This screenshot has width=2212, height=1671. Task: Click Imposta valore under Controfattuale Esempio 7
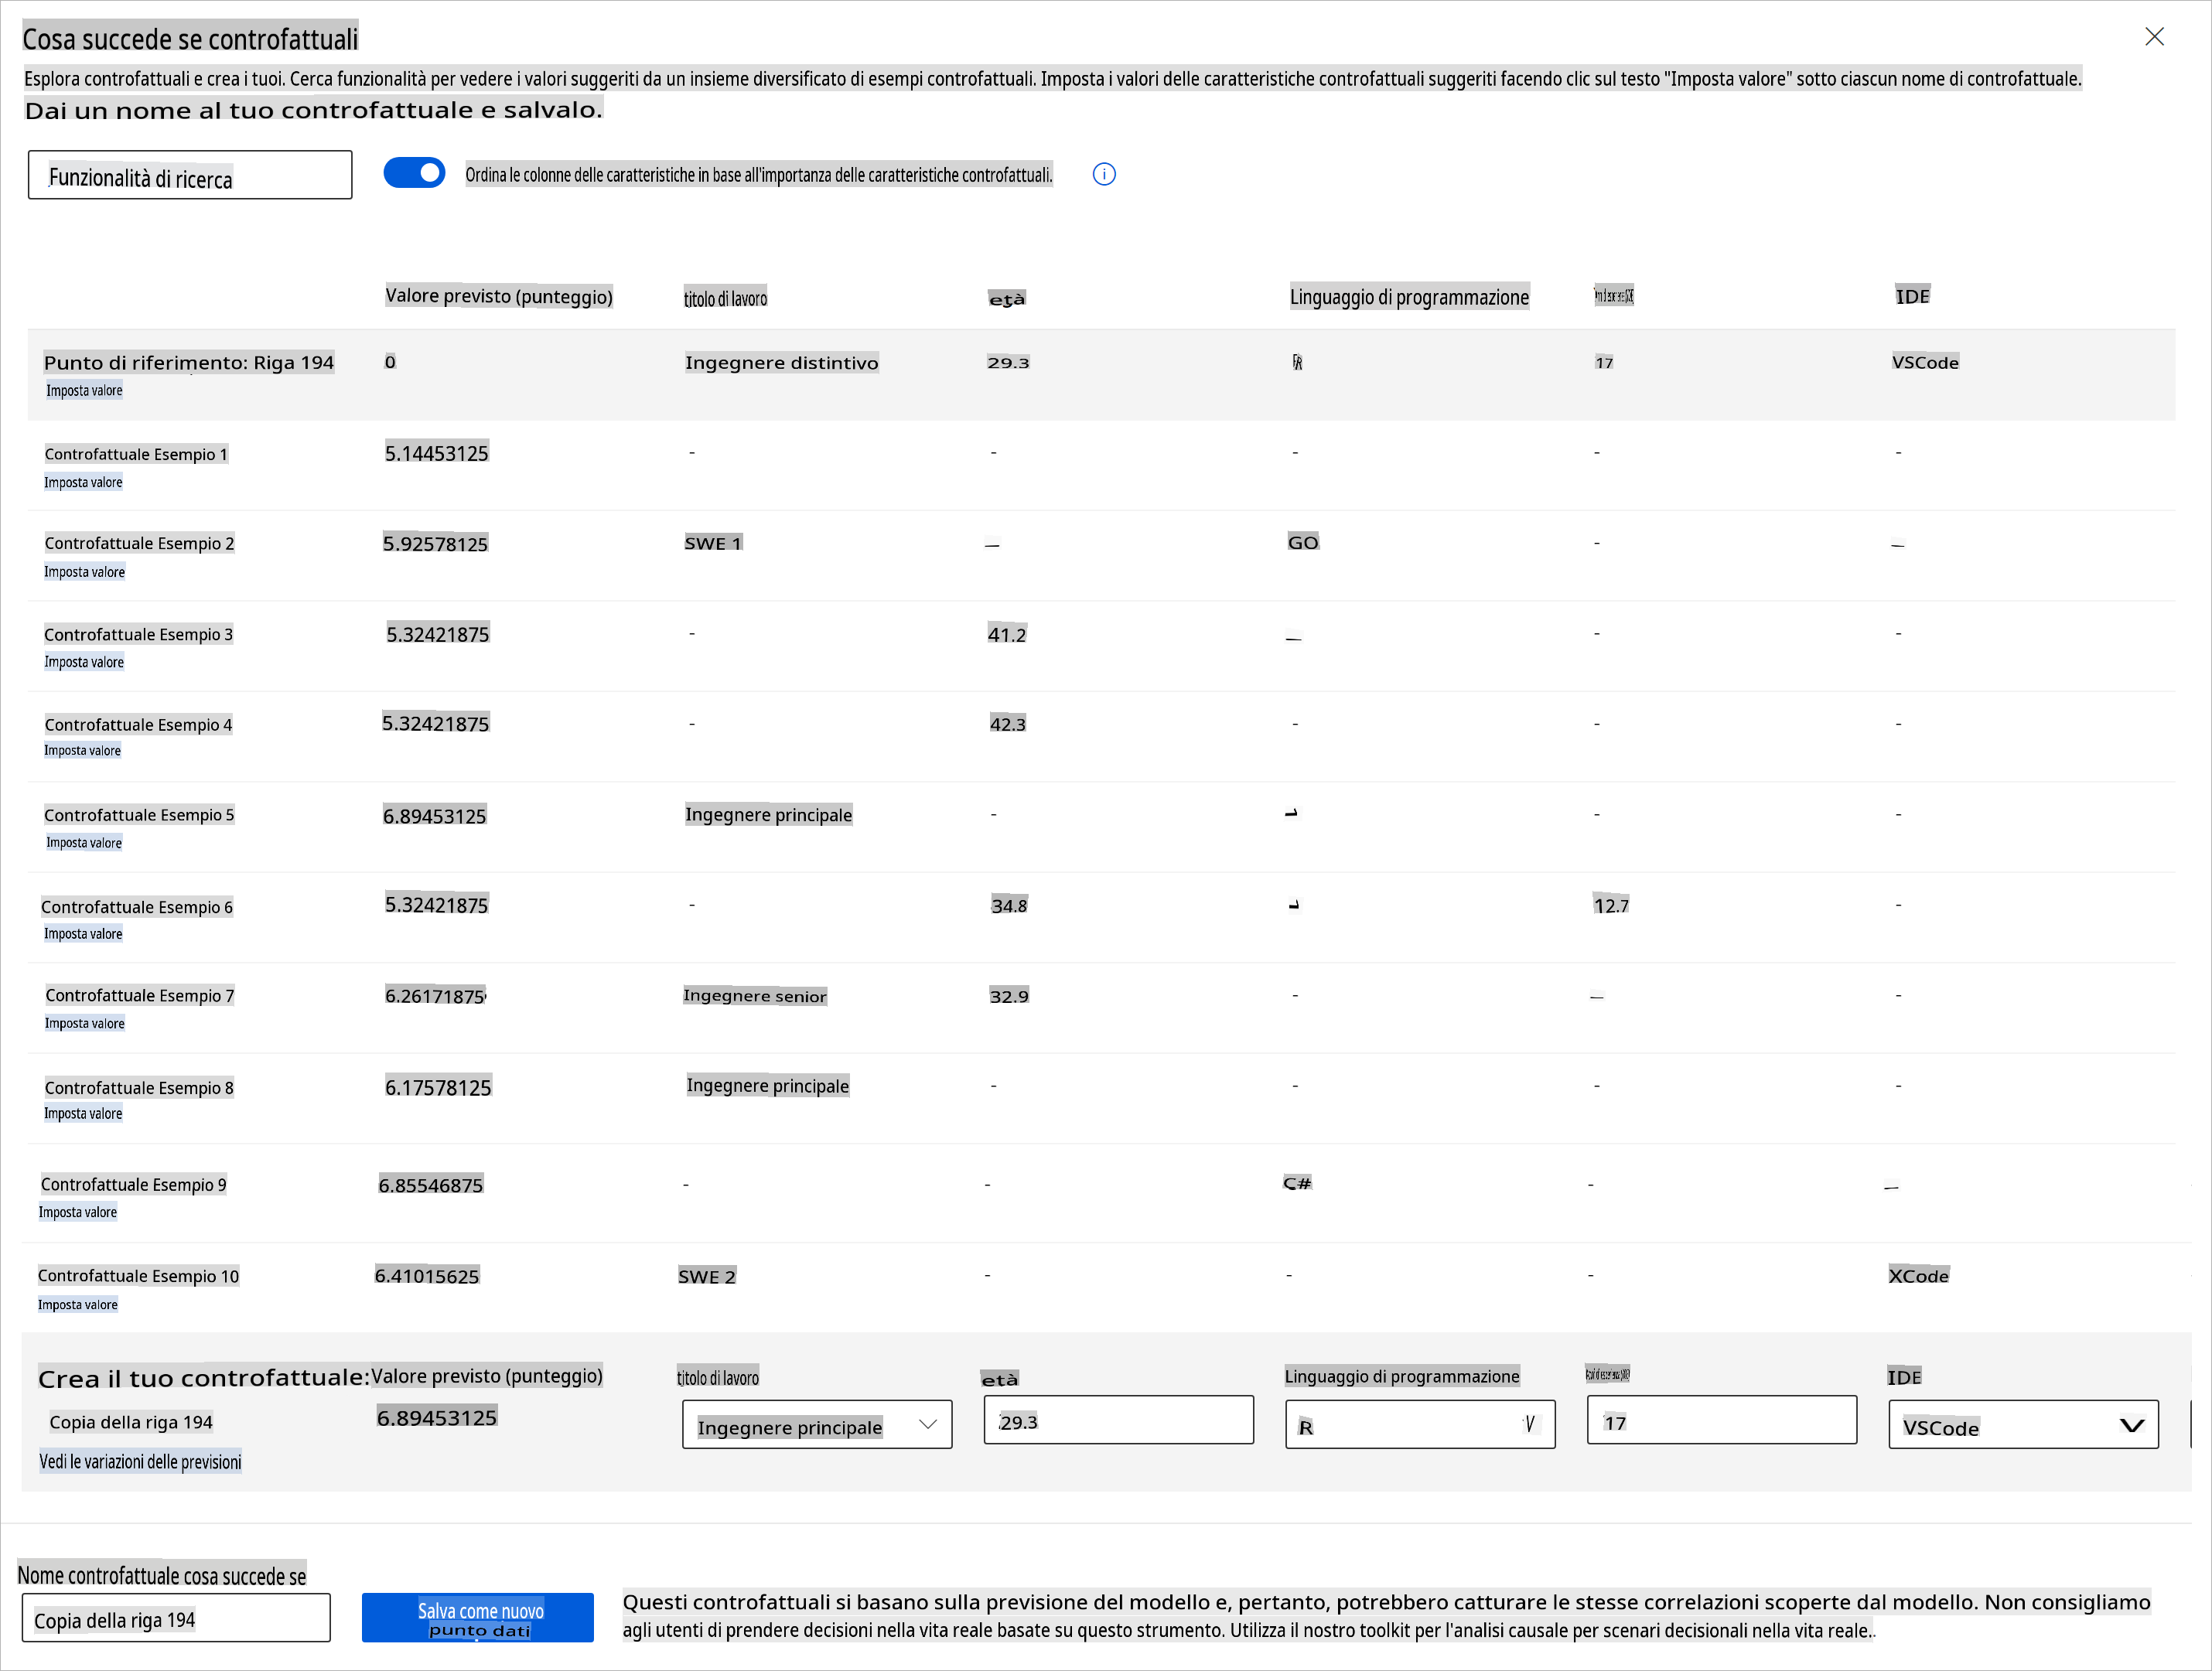click(x=84, y=1023)
